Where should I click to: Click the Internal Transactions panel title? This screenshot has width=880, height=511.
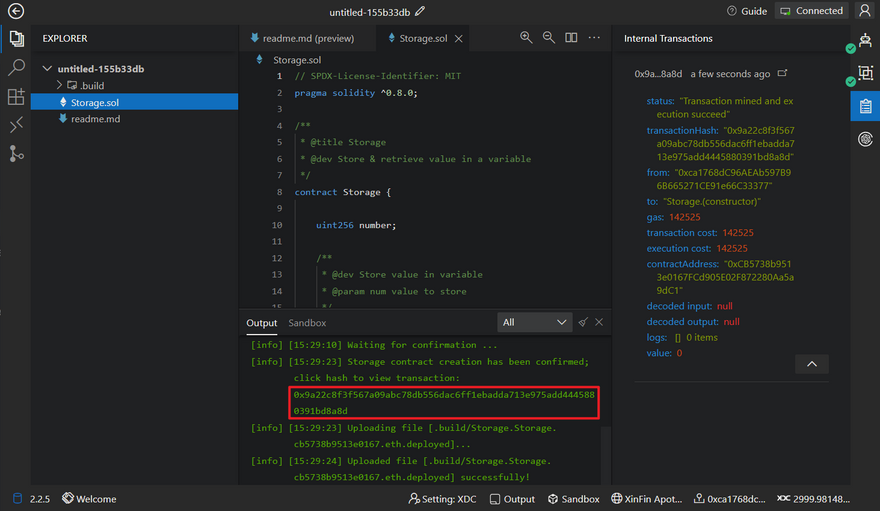pos(668,38)
